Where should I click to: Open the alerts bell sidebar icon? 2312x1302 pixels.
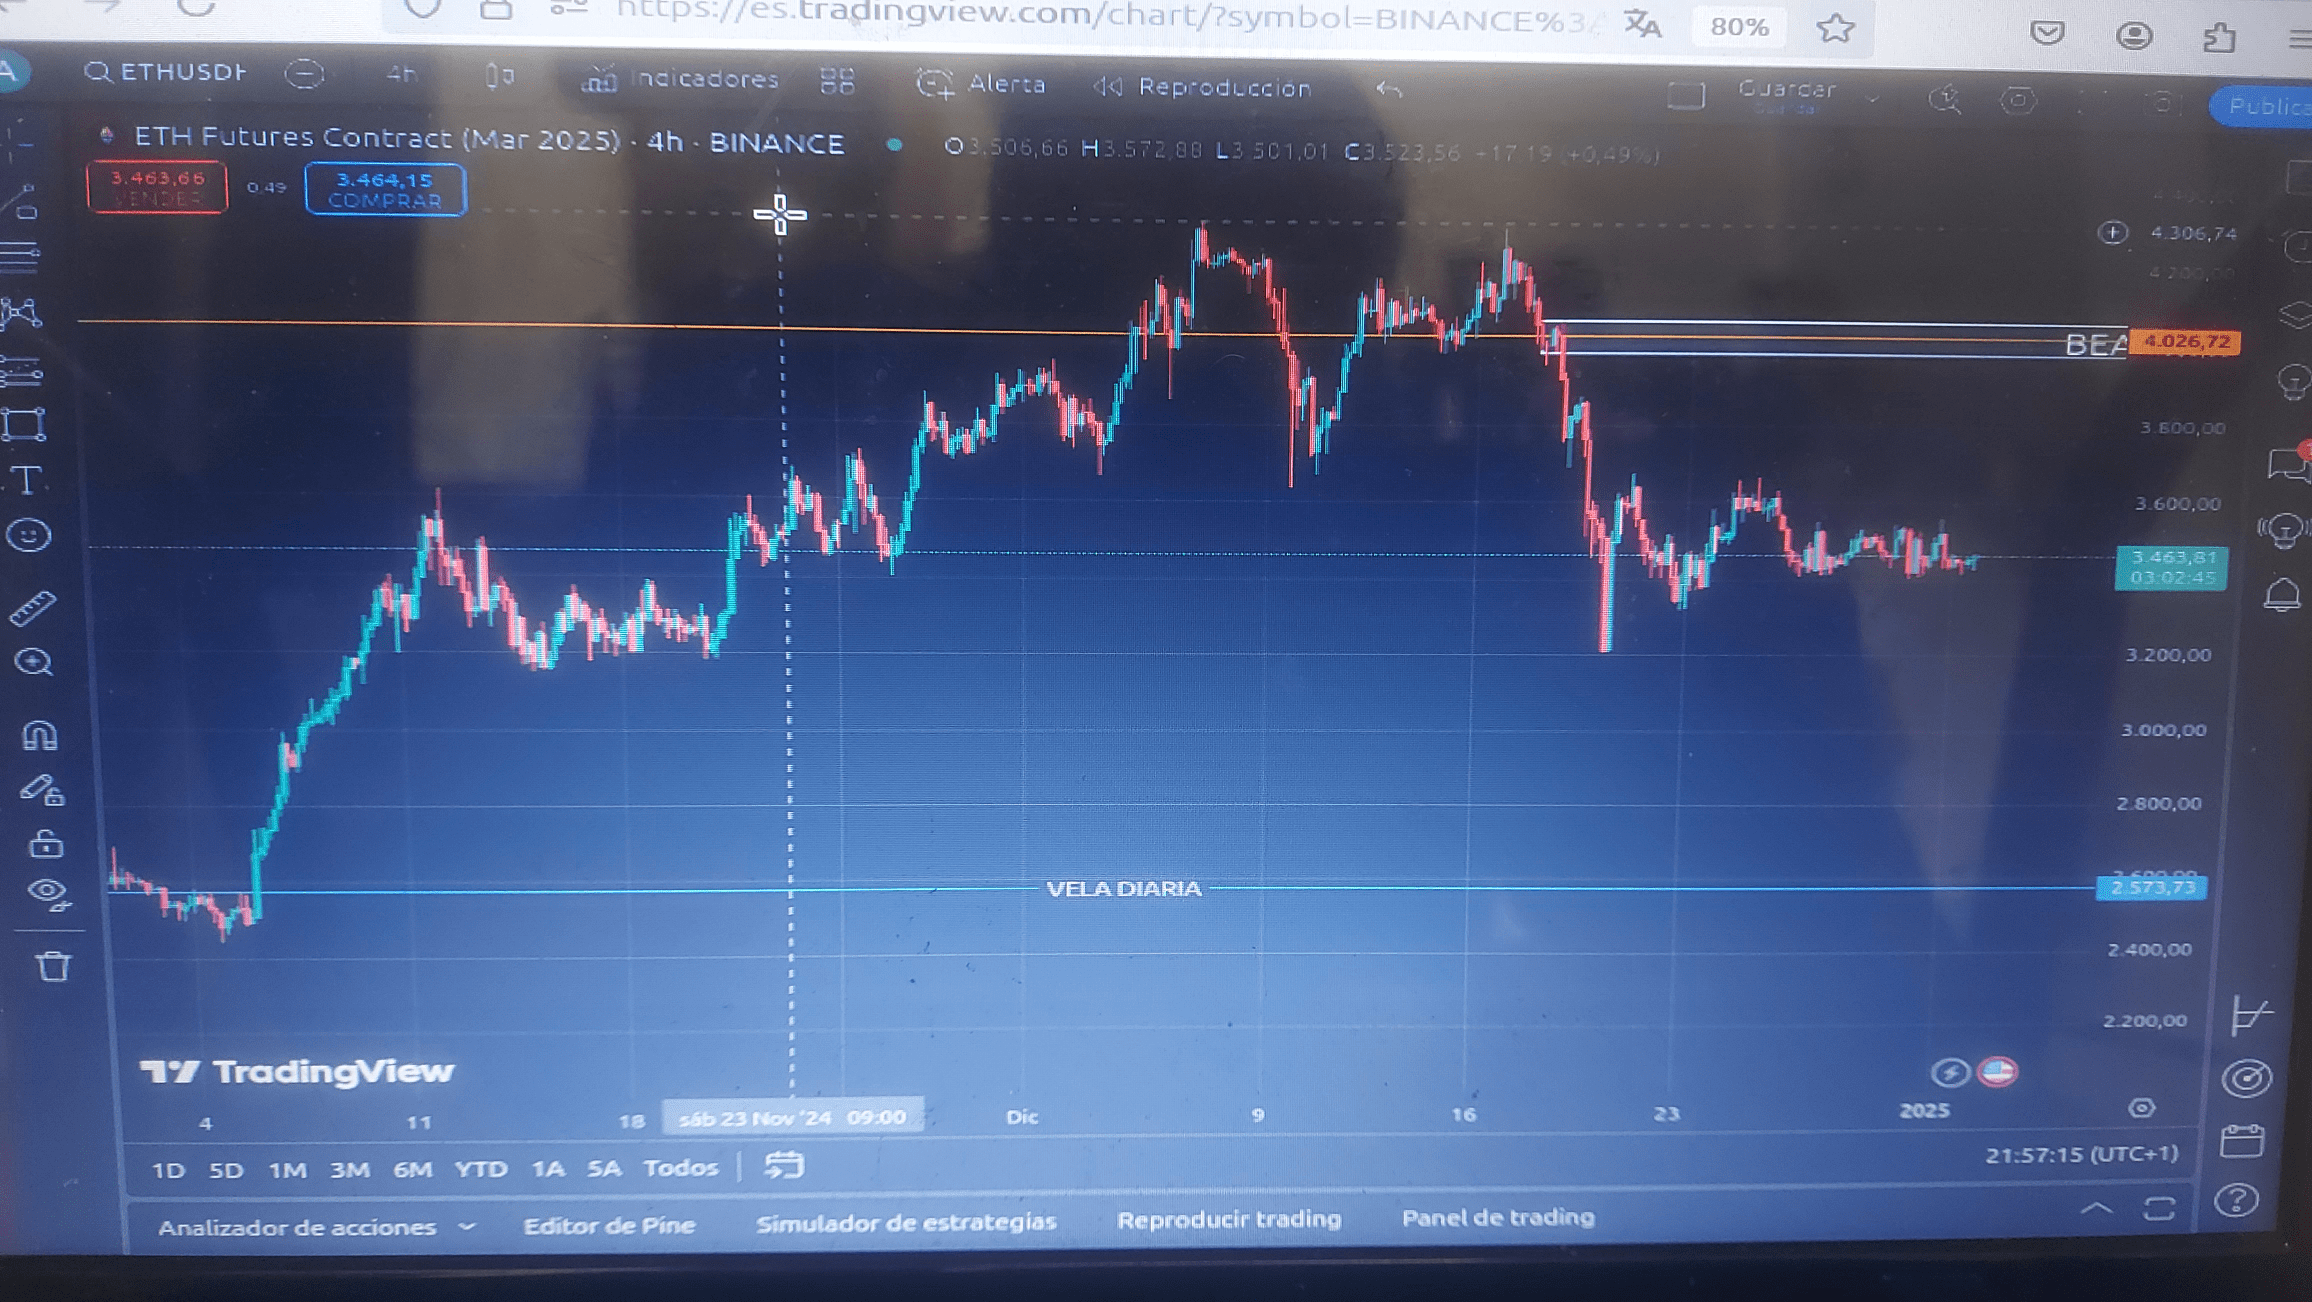click(x=2281, y=594)
